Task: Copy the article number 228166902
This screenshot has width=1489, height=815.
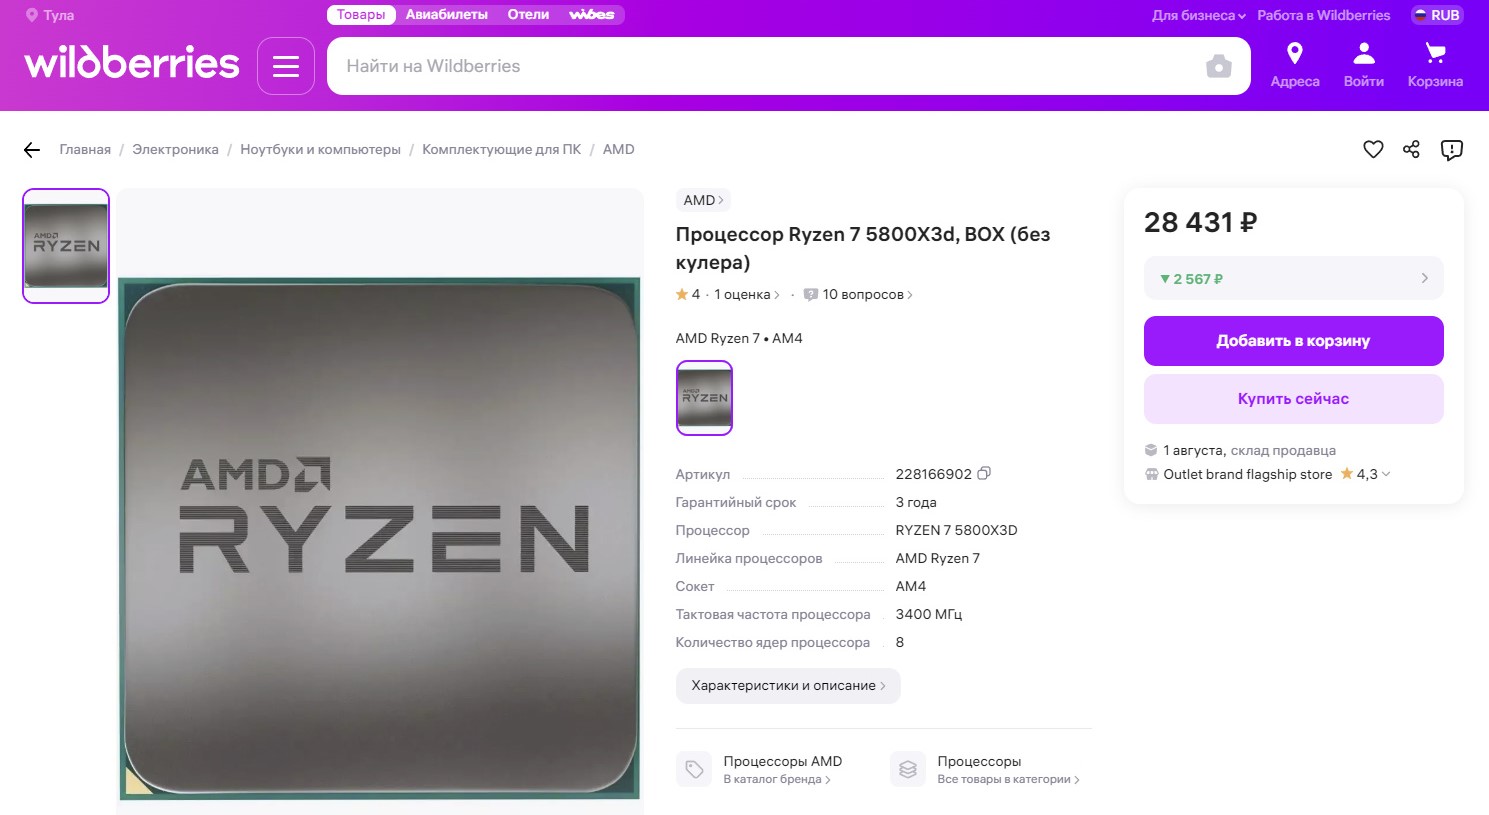Action: (x=984, y=474)
